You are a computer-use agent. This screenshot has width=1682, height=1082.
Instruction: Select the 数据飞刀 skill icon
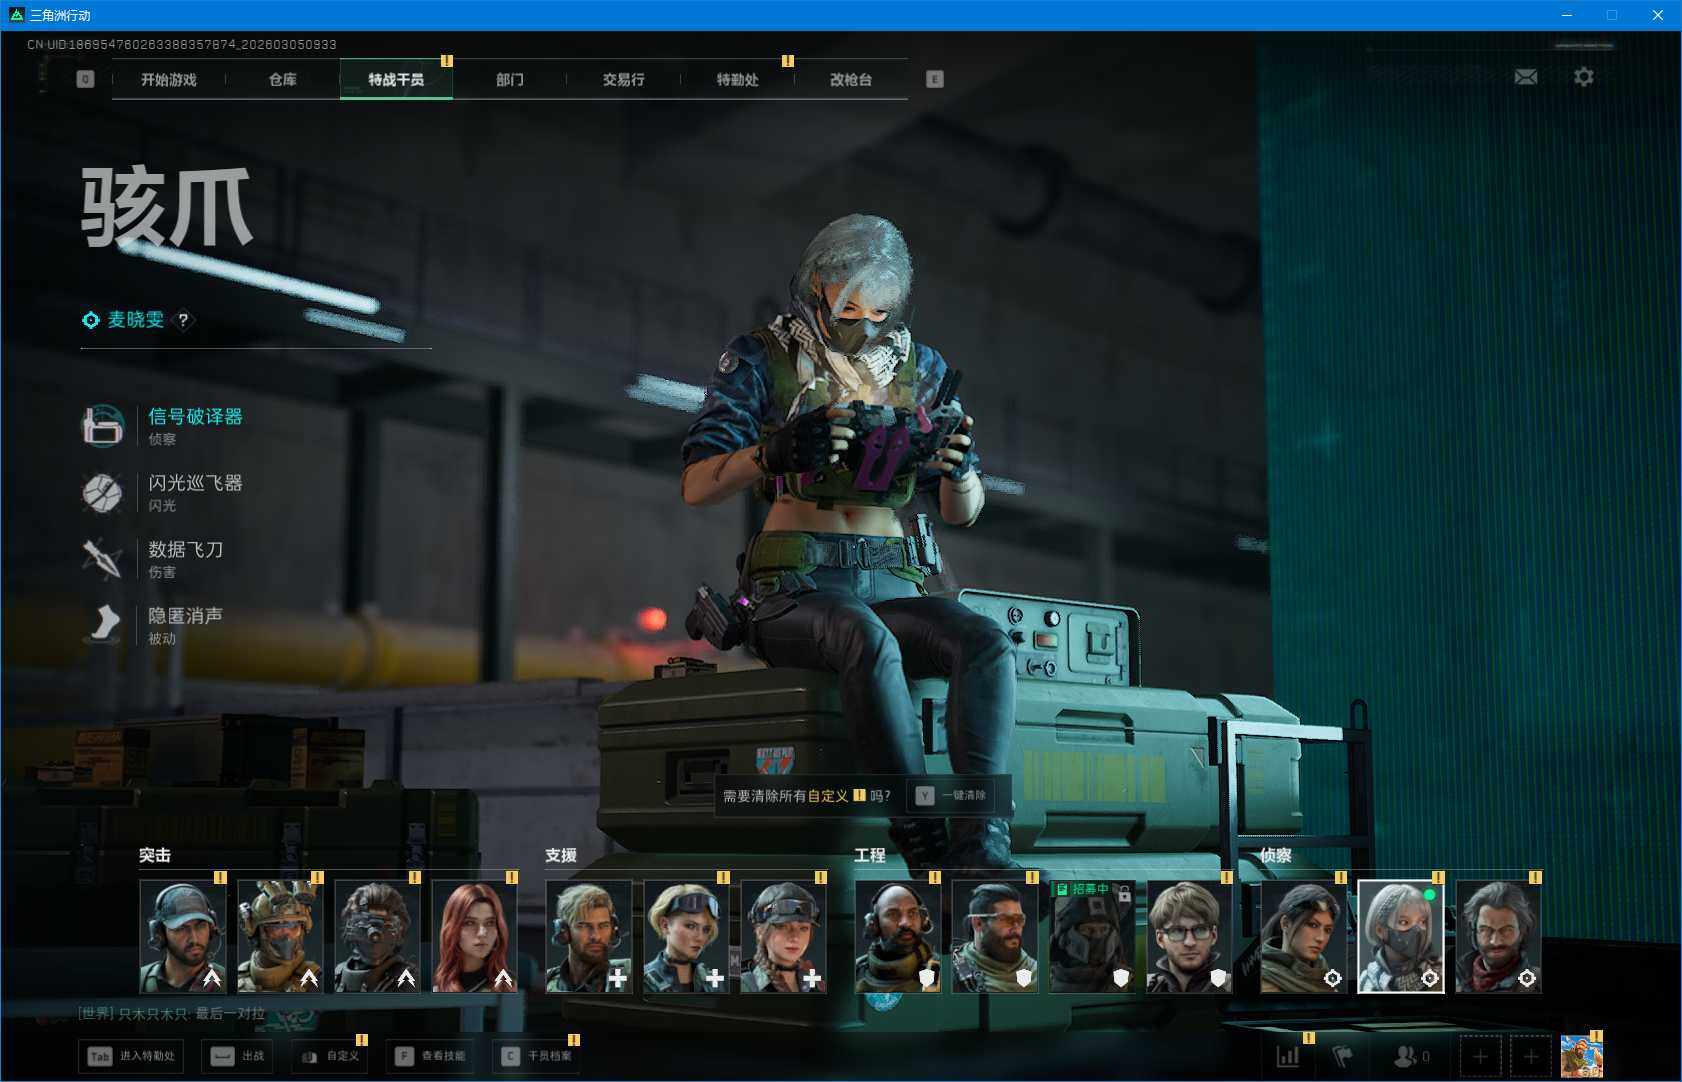[x=102, y=559]
